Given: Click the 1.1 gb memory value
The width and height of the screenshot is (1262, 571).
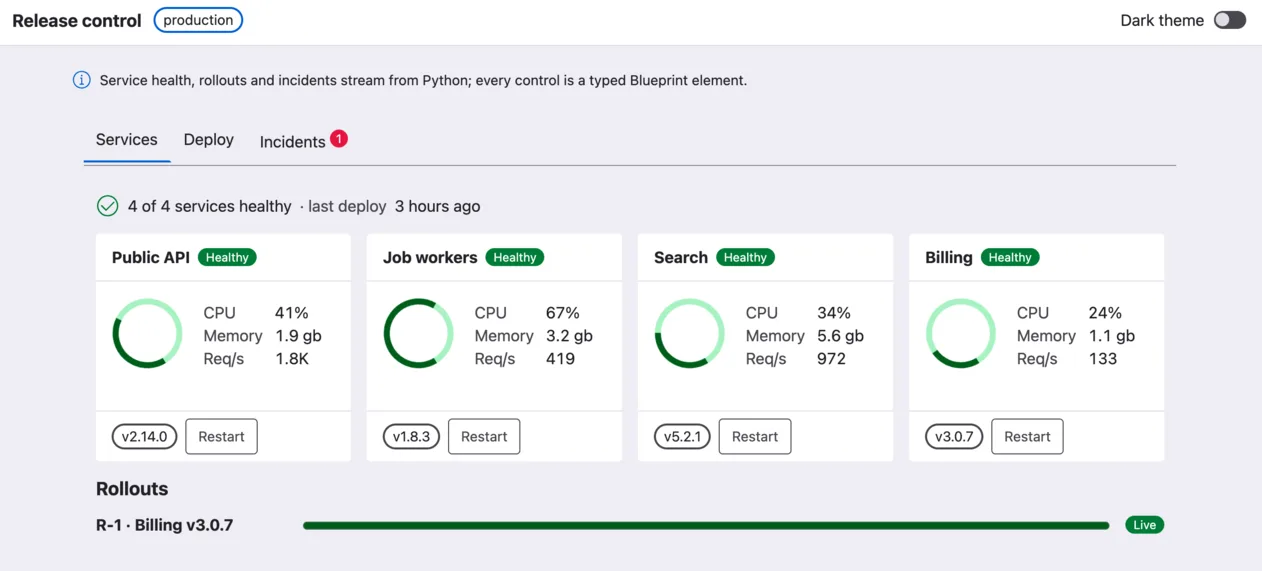Looking at the screenshot, I should pyautogui.click(x=1111, y=336).
